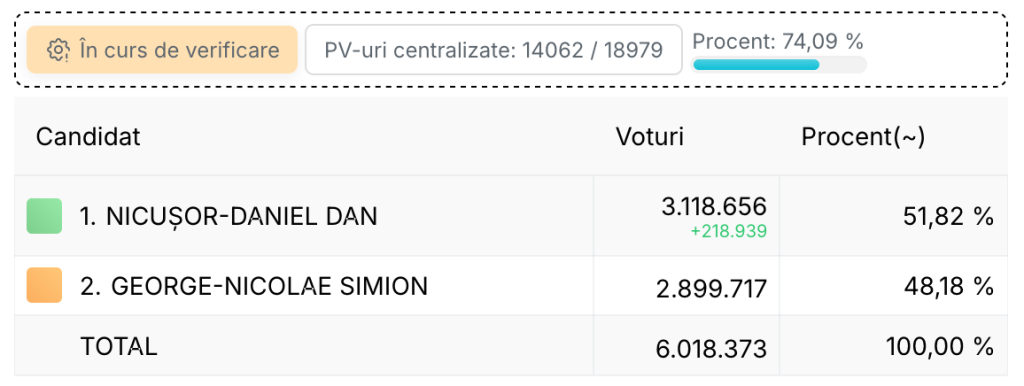The height and width of the screenshot is (386, 1024).
Task: Click the green swatch for Nicușor-Daniel Dan
Action: coord(44,216)
